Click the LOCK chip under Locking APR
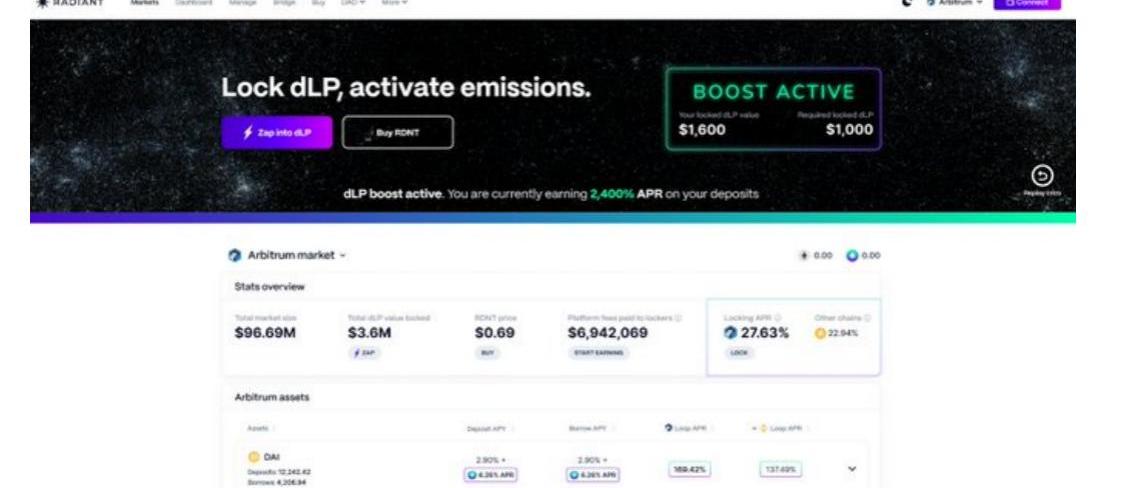This screenshot has width=1128, height=488. coord(738,353)
